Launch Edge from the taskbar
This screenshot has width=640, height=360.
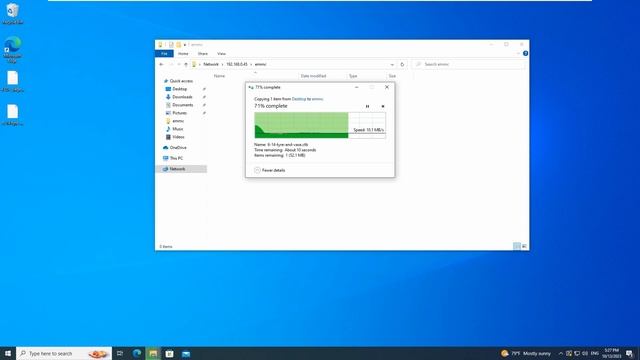click(x=137, y=353)
